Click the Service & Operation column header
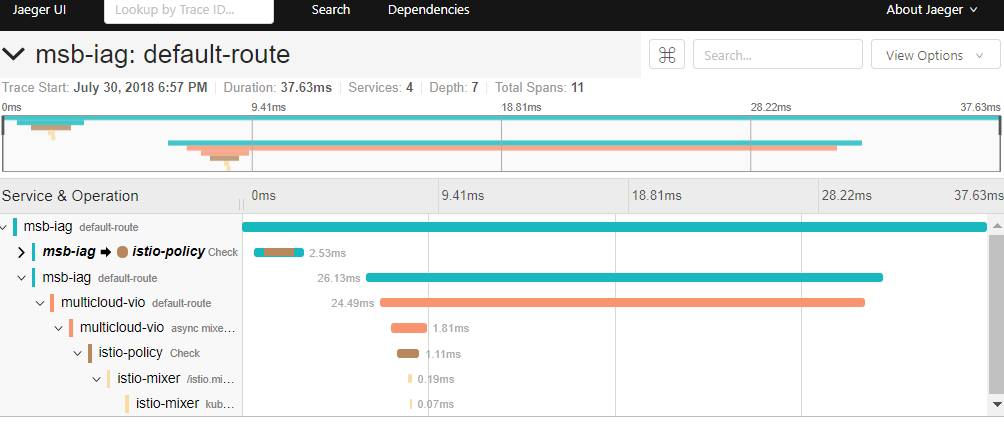Image resolution: width=1004 pixels, height=424 pixels. click(70, 196)
